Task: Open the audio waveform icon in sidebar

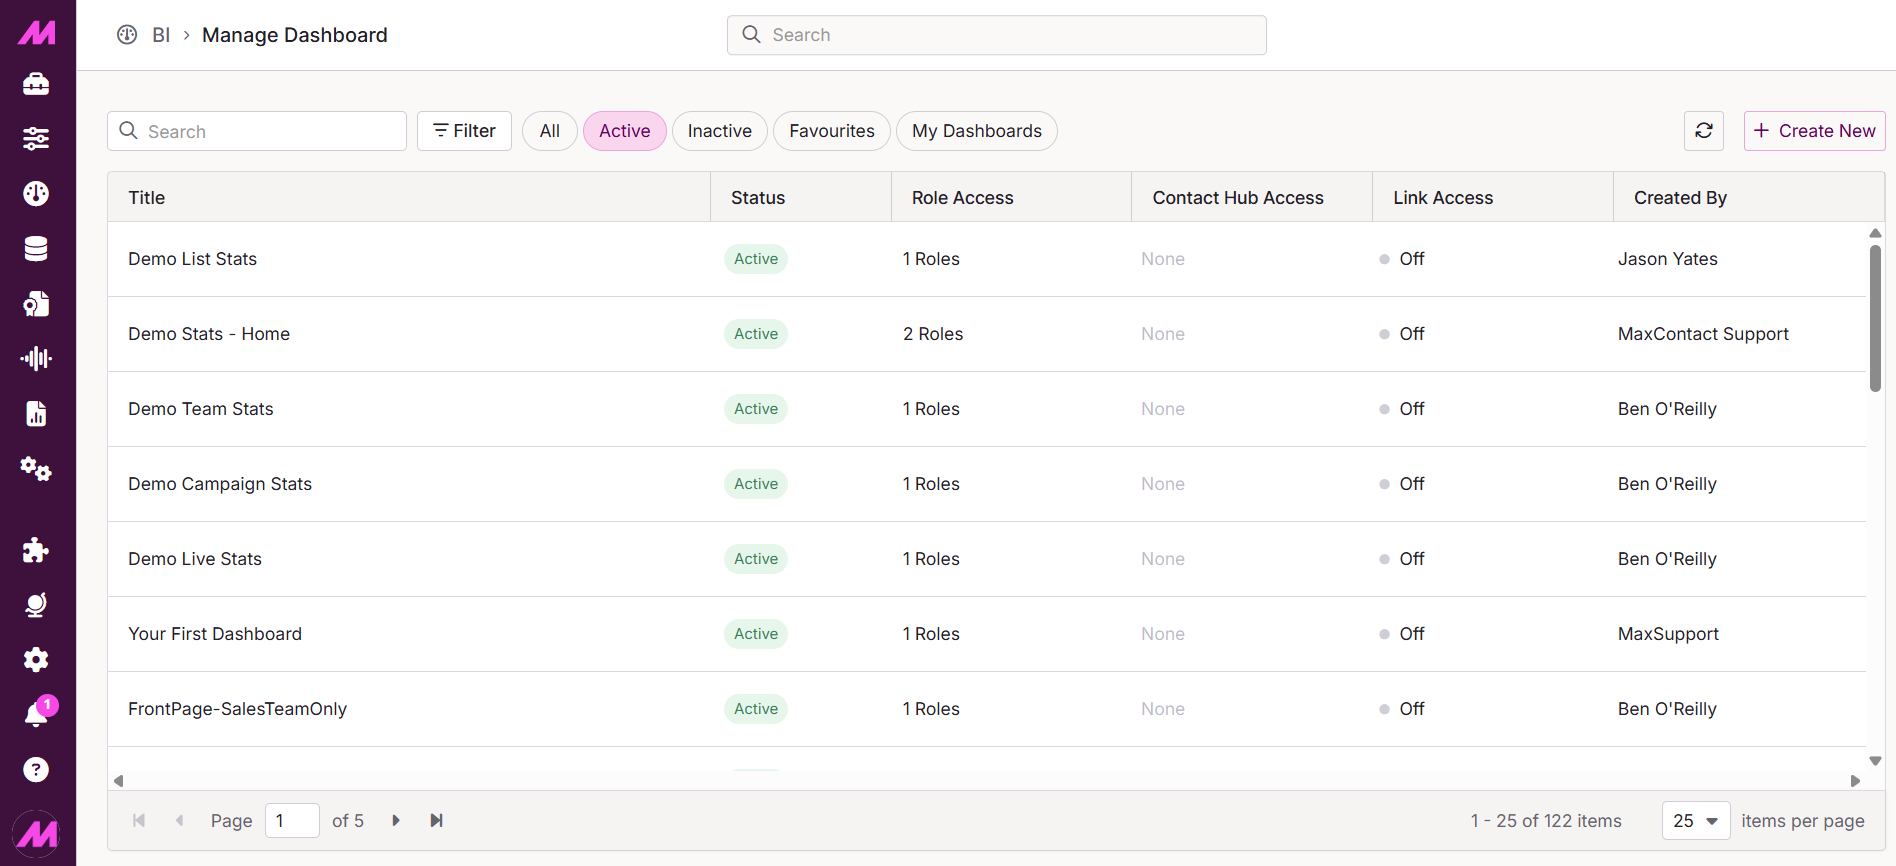Action: tap(36, 359)
